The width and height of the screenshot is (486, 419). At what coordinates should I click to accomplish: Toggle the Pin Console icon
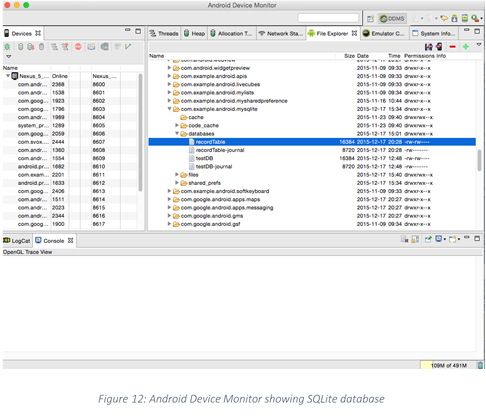(428, 239)
